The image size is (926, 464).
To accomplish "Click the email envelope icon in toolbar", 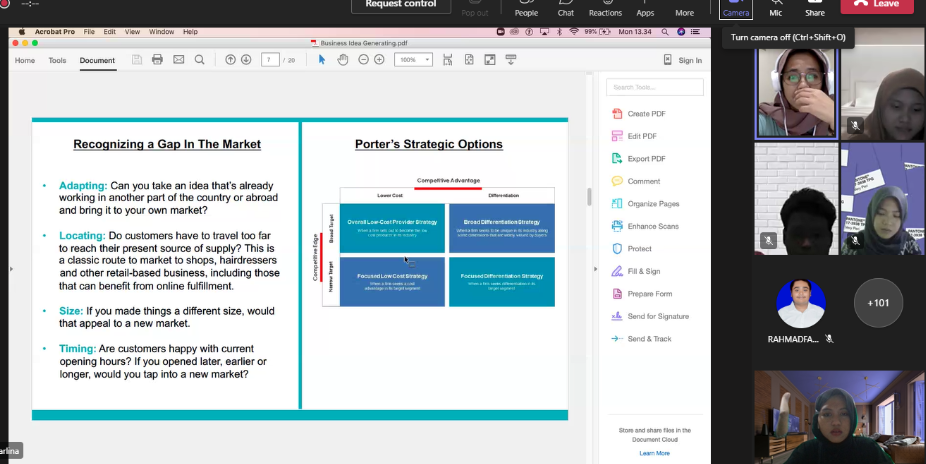I will click(x=179, y=60).
